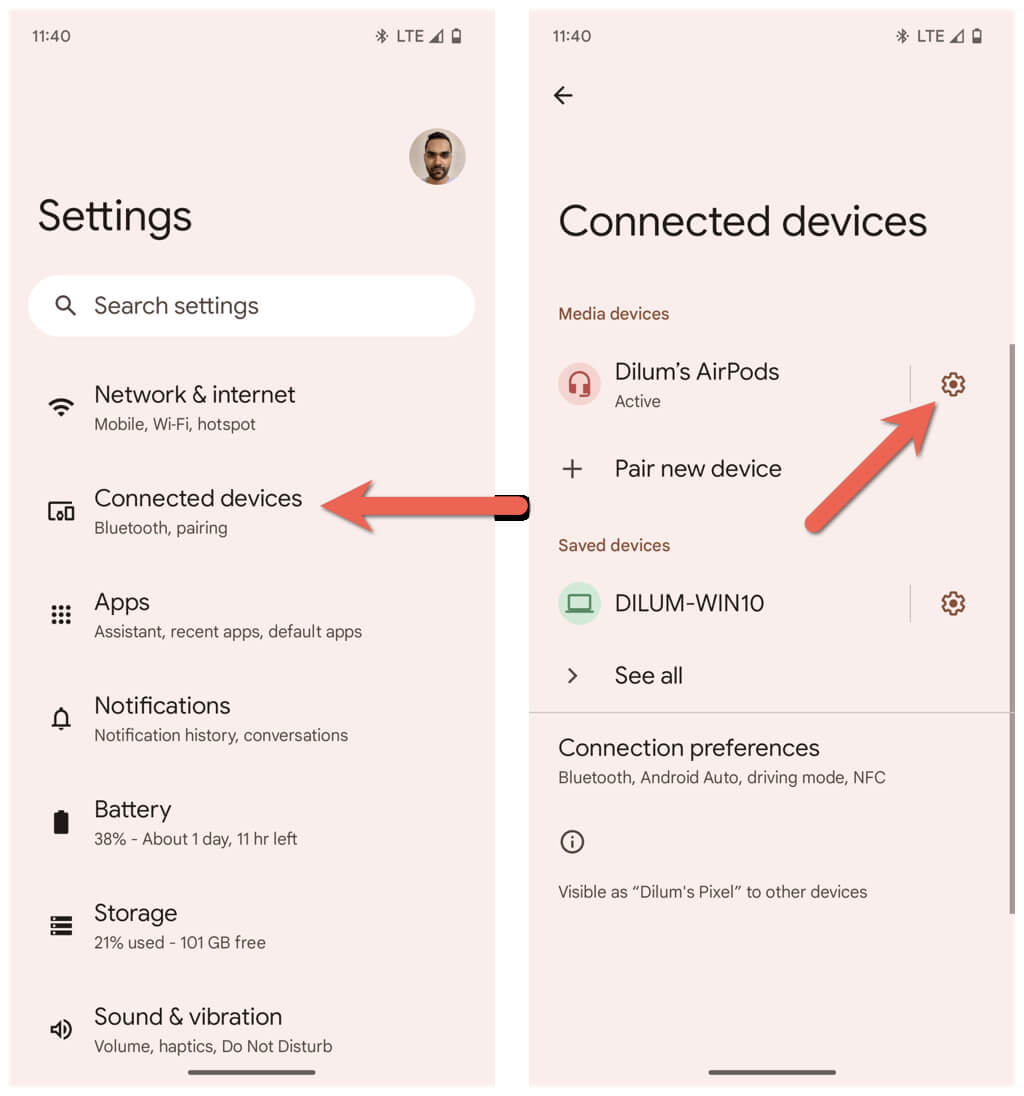Tap the plus icon for Pair new device
This screenshot has width=1024, height=1096.
[572, 468]
